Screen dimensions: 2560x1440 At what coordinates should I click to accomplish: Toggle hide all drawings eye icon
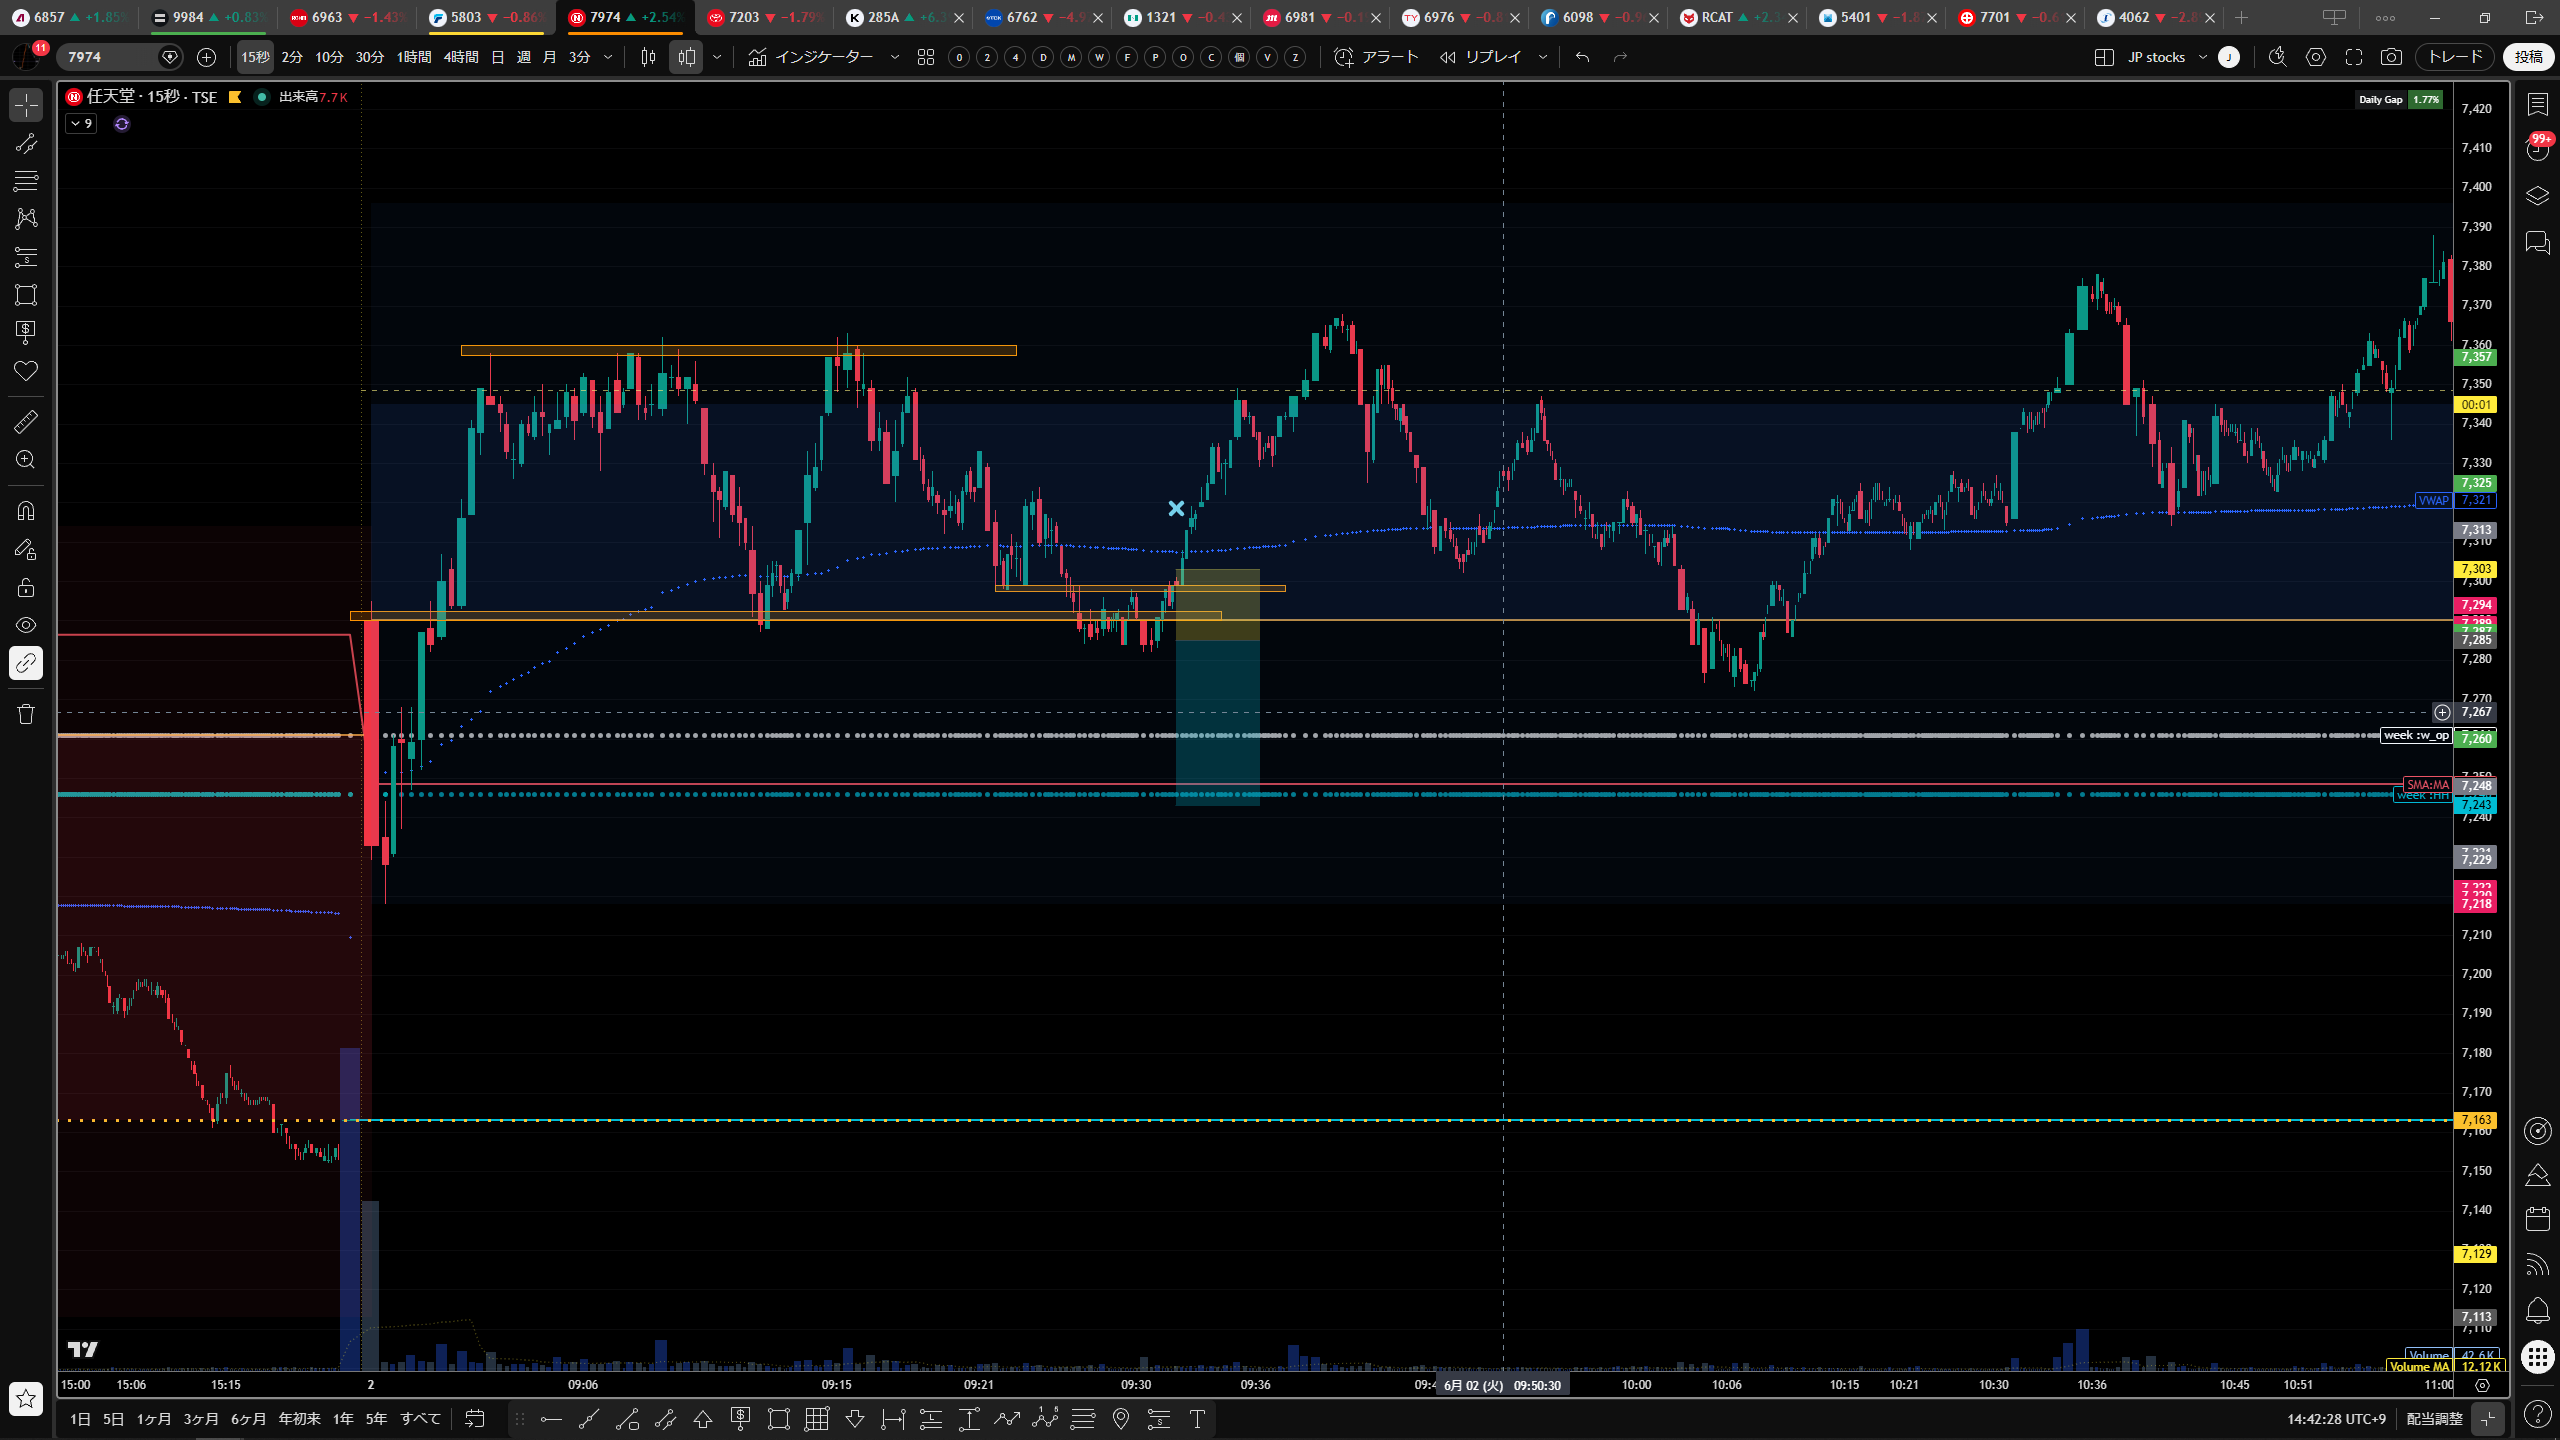[x=26, y=625]
